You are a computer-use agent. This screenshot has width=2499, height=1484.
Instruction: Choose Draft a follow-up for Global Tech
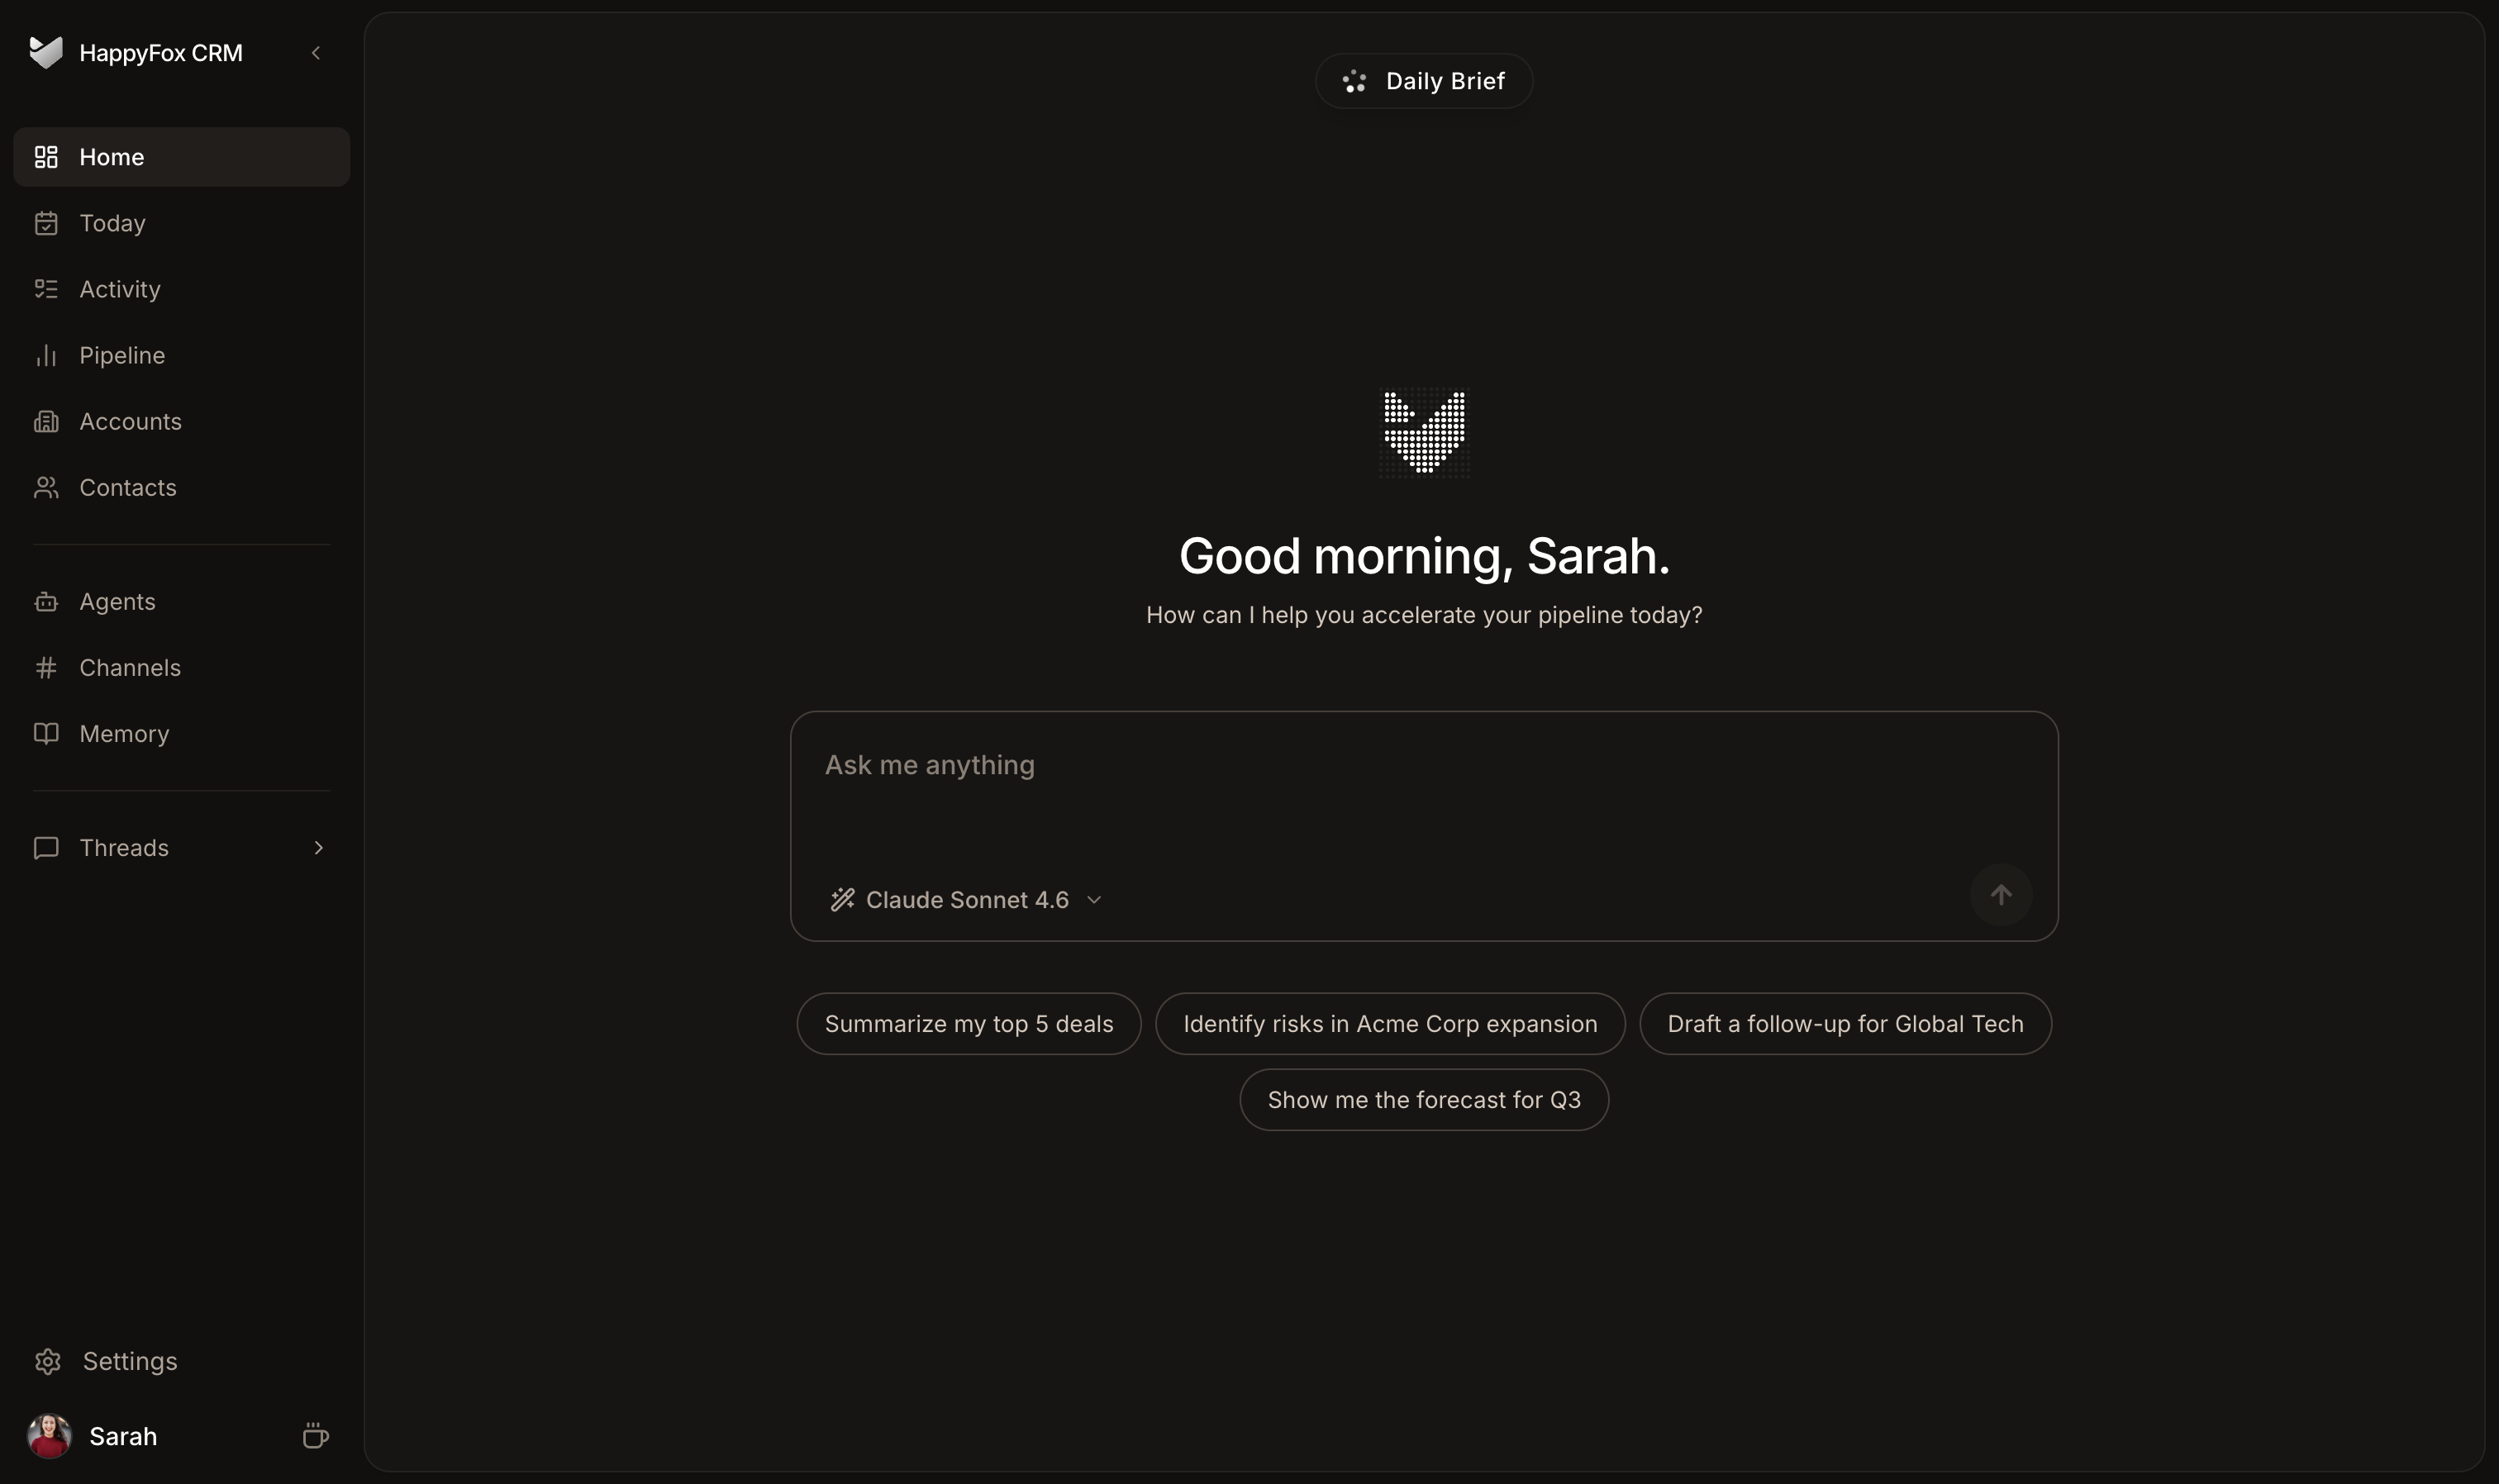(x=1845, y=1023)
